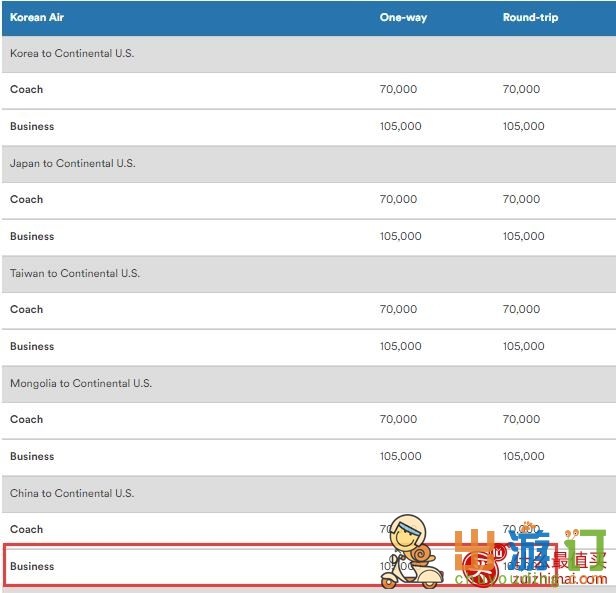This screenshot has height=593, width=616.
Task: Select Korea Business one-way 105,000 value
Action: click(400, 126)
